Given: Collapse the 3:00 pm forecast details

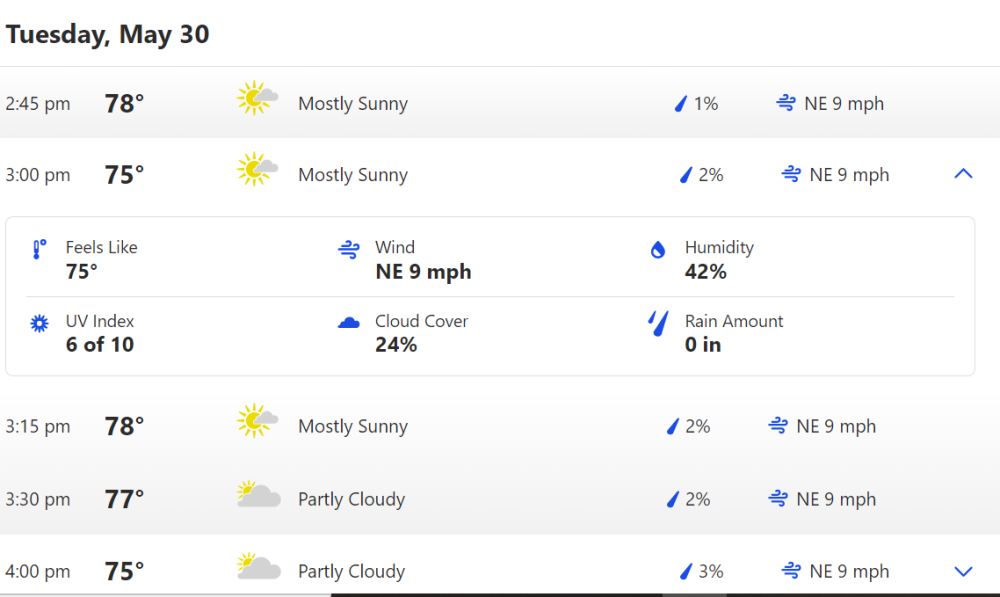Looking at the screenshot, I should click(963, 174).
